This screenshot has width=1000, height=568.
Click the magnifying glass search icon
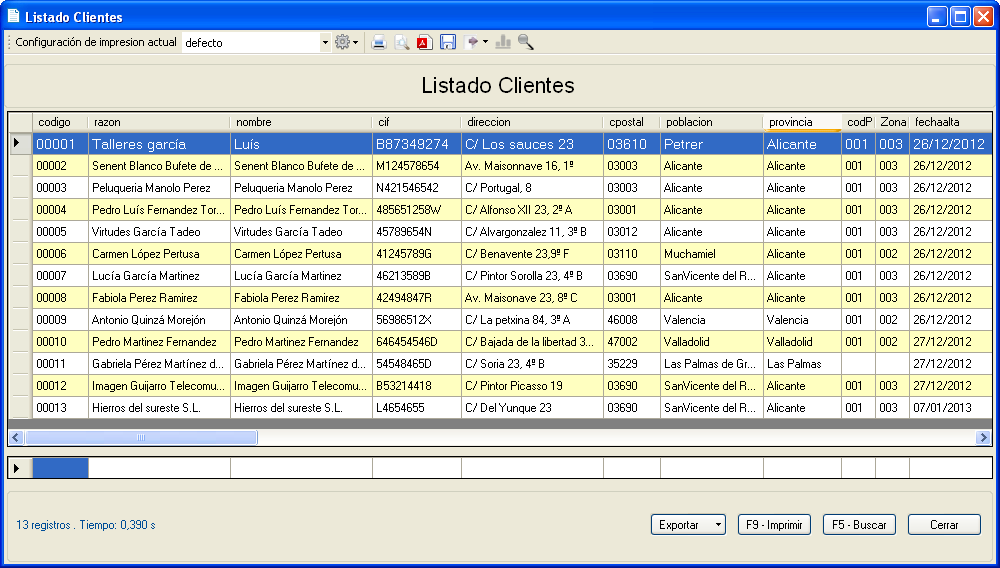(525, 42)
